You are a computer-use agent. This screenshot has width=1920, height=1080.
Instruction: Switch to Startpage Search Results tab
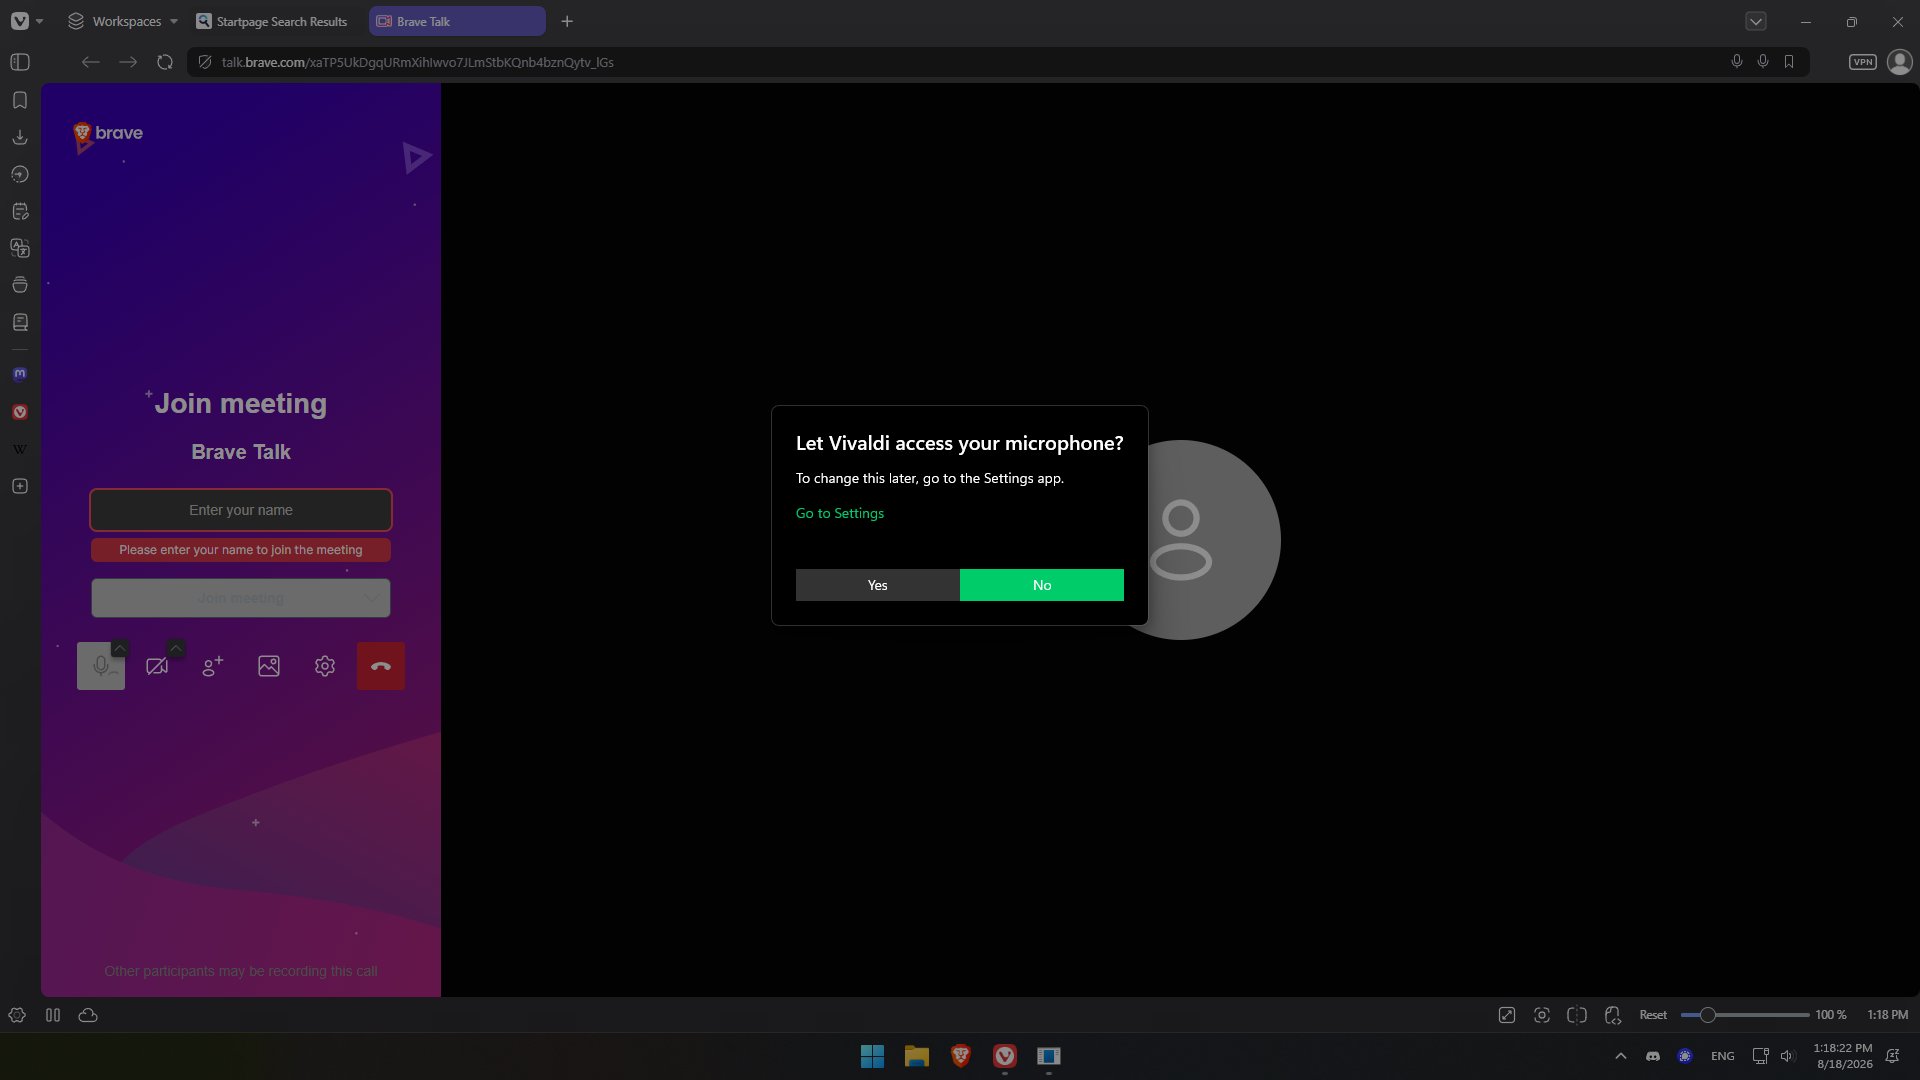click(273, 21)
